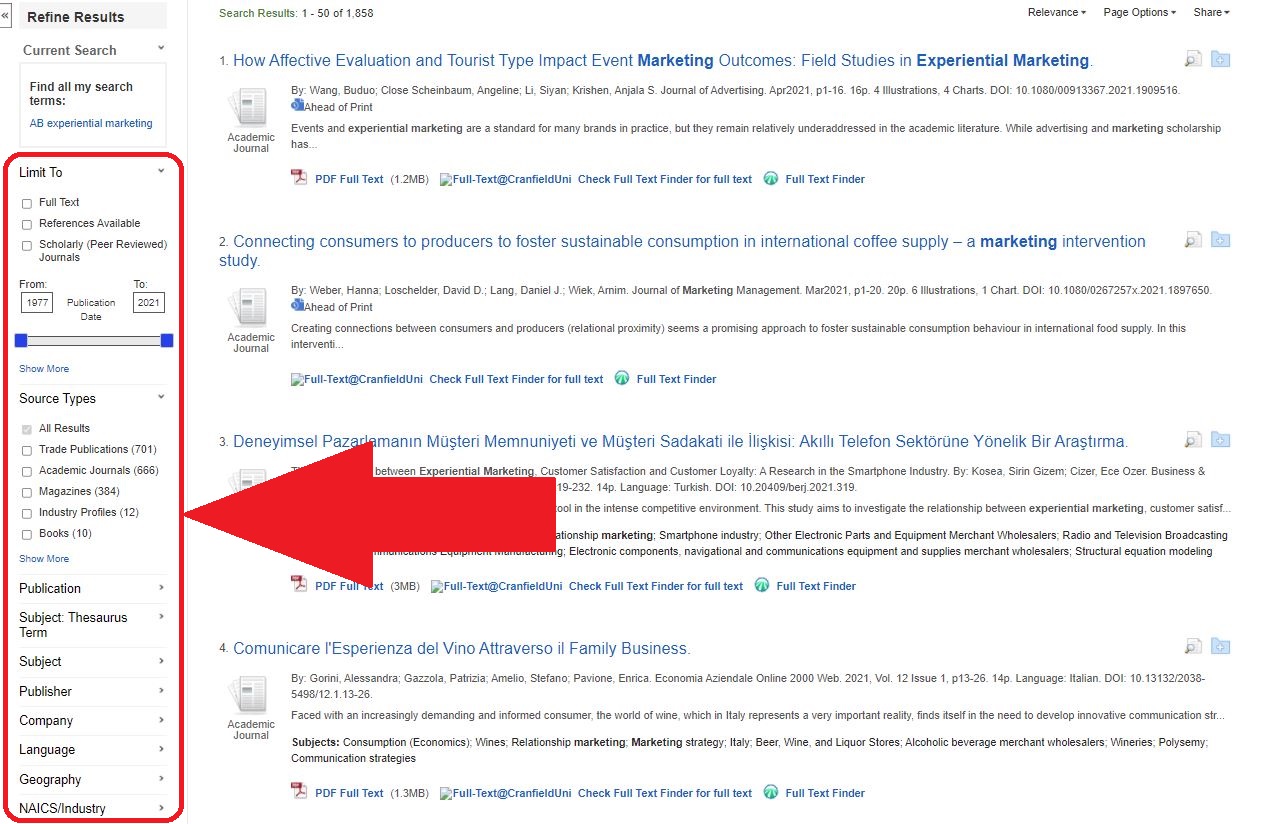Add result 3 to folder icon

[x=1220, y=440]
